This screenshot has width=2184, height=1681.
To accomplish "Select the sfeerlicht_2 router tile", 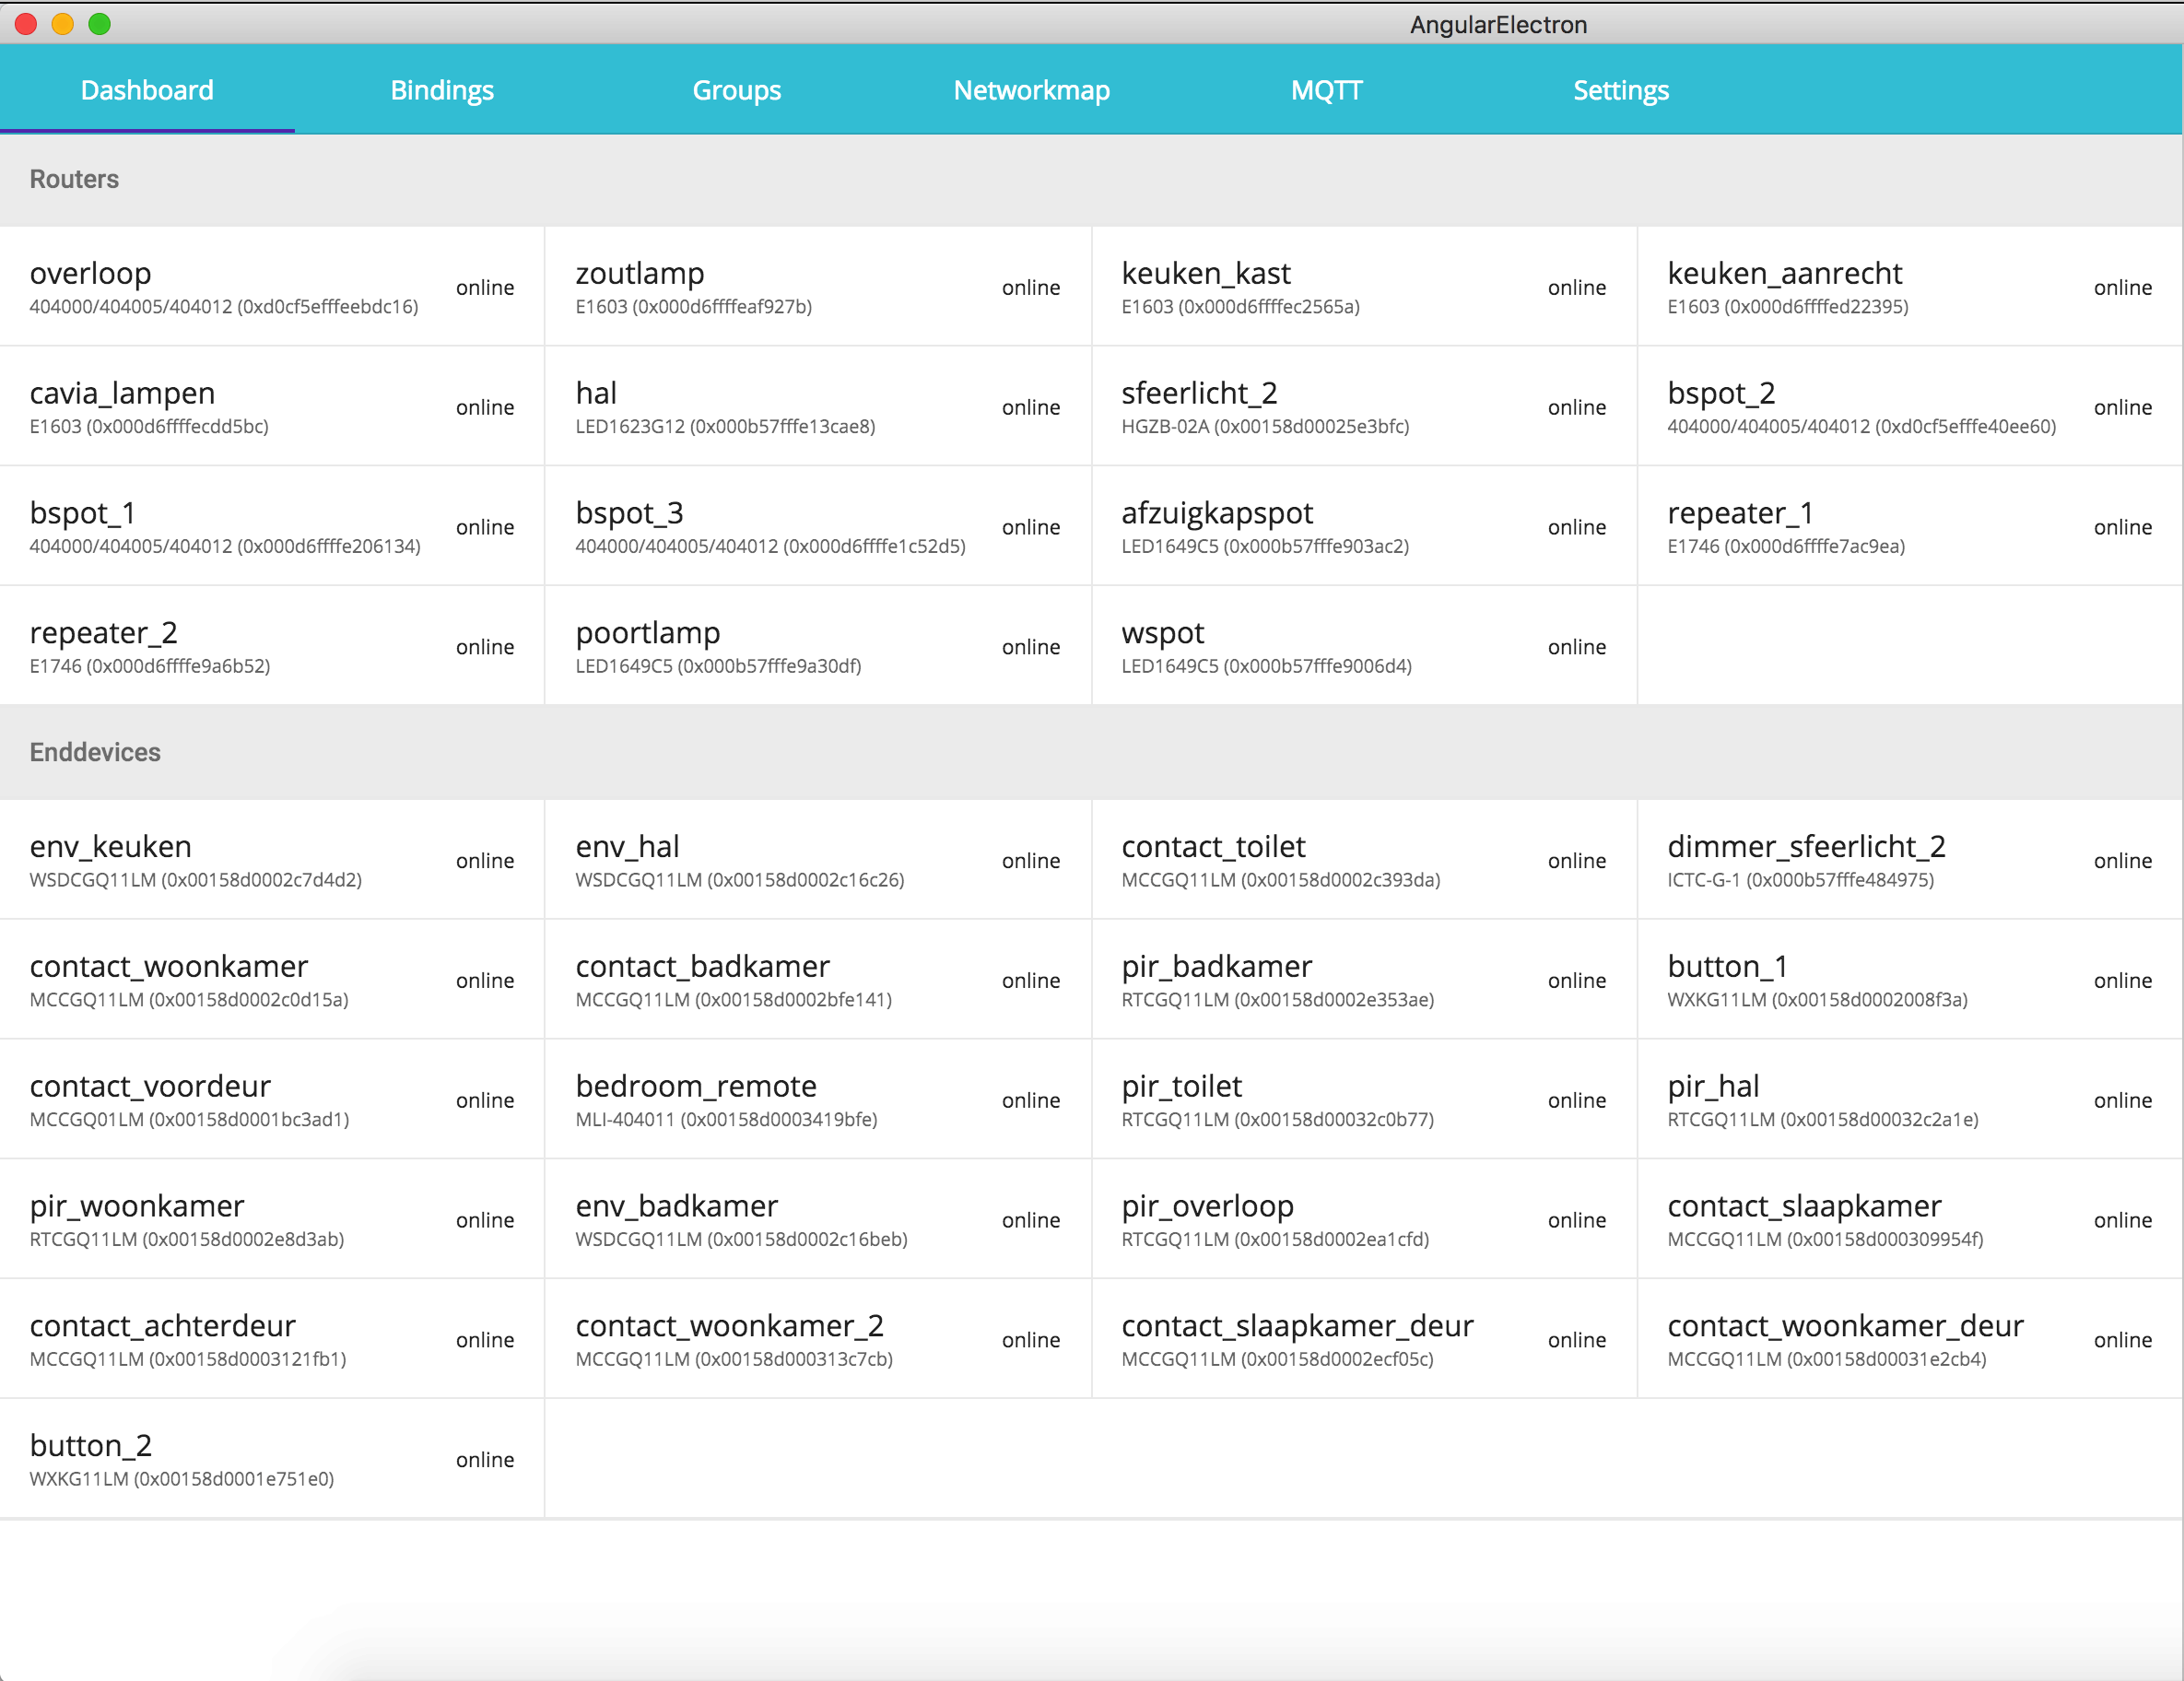I will coord(1363,407).
